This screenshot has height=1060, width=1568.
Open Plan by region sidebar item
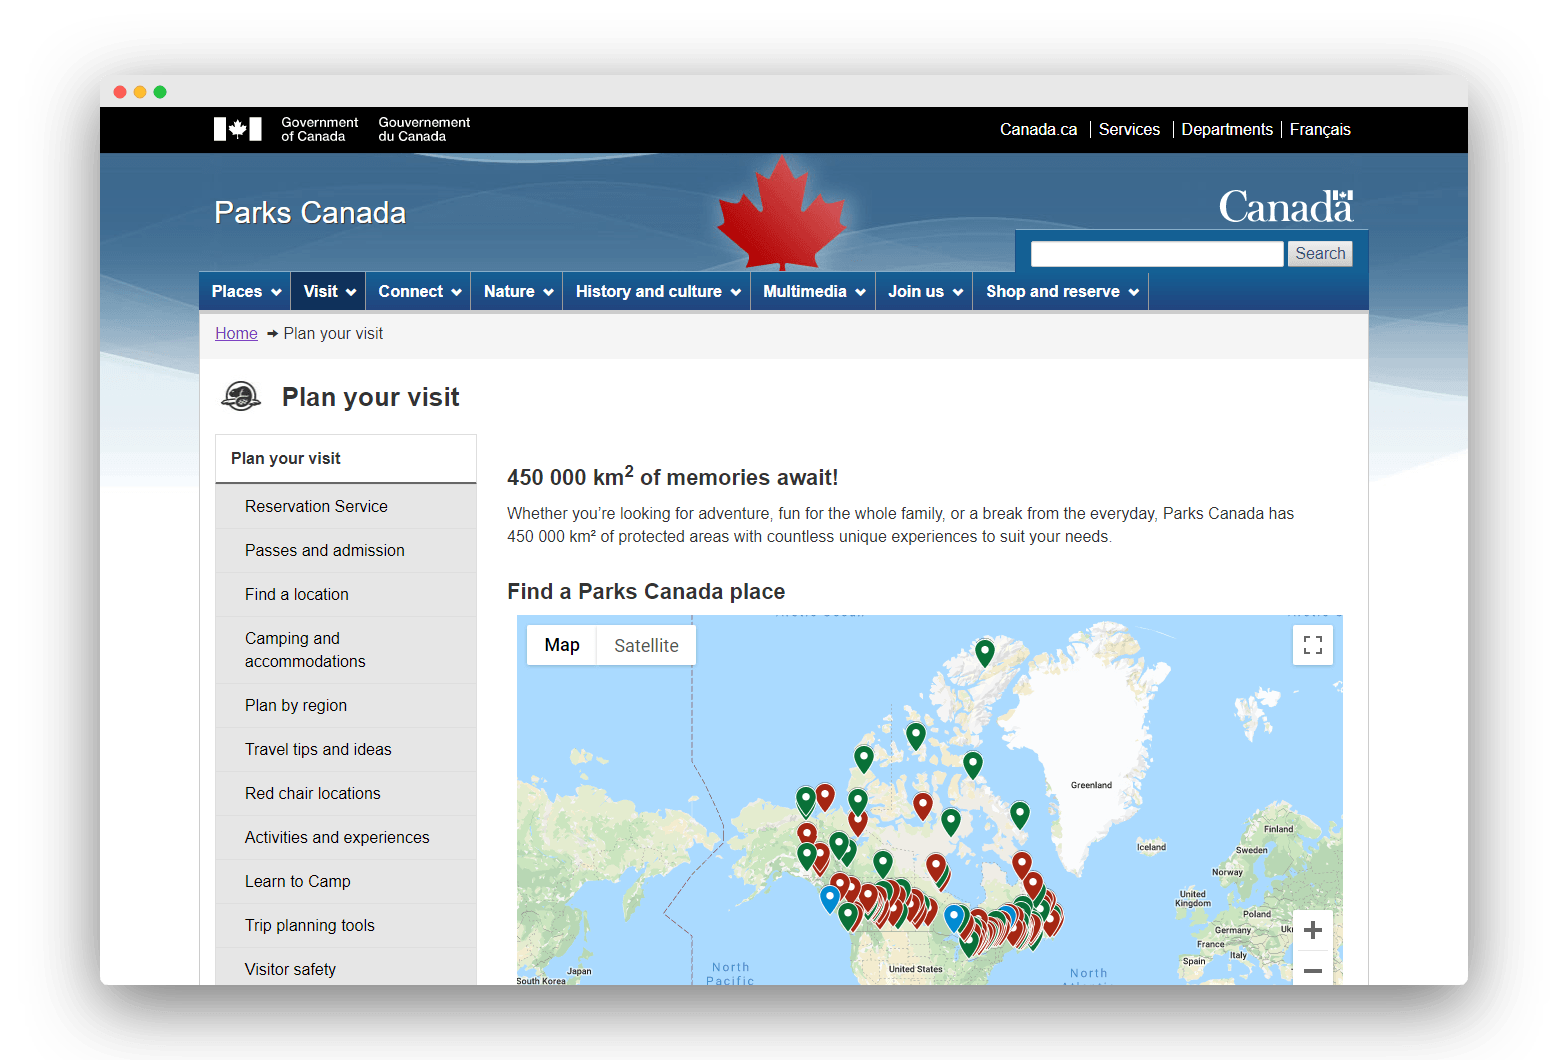(x=346, y=705)
